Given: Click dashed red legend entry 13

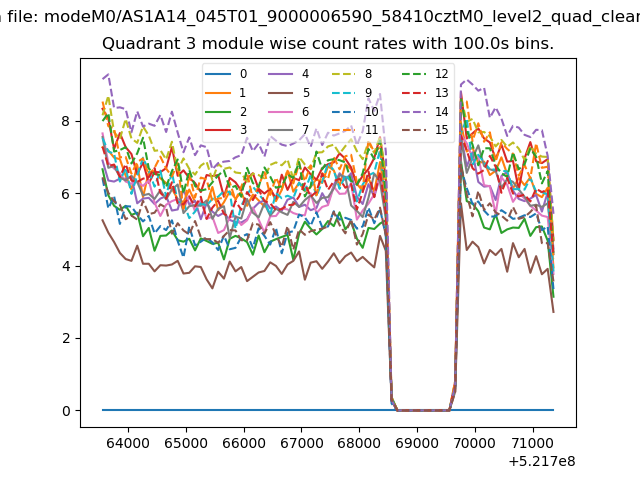Looking at the screenshot, I should (x=425, y=93).
